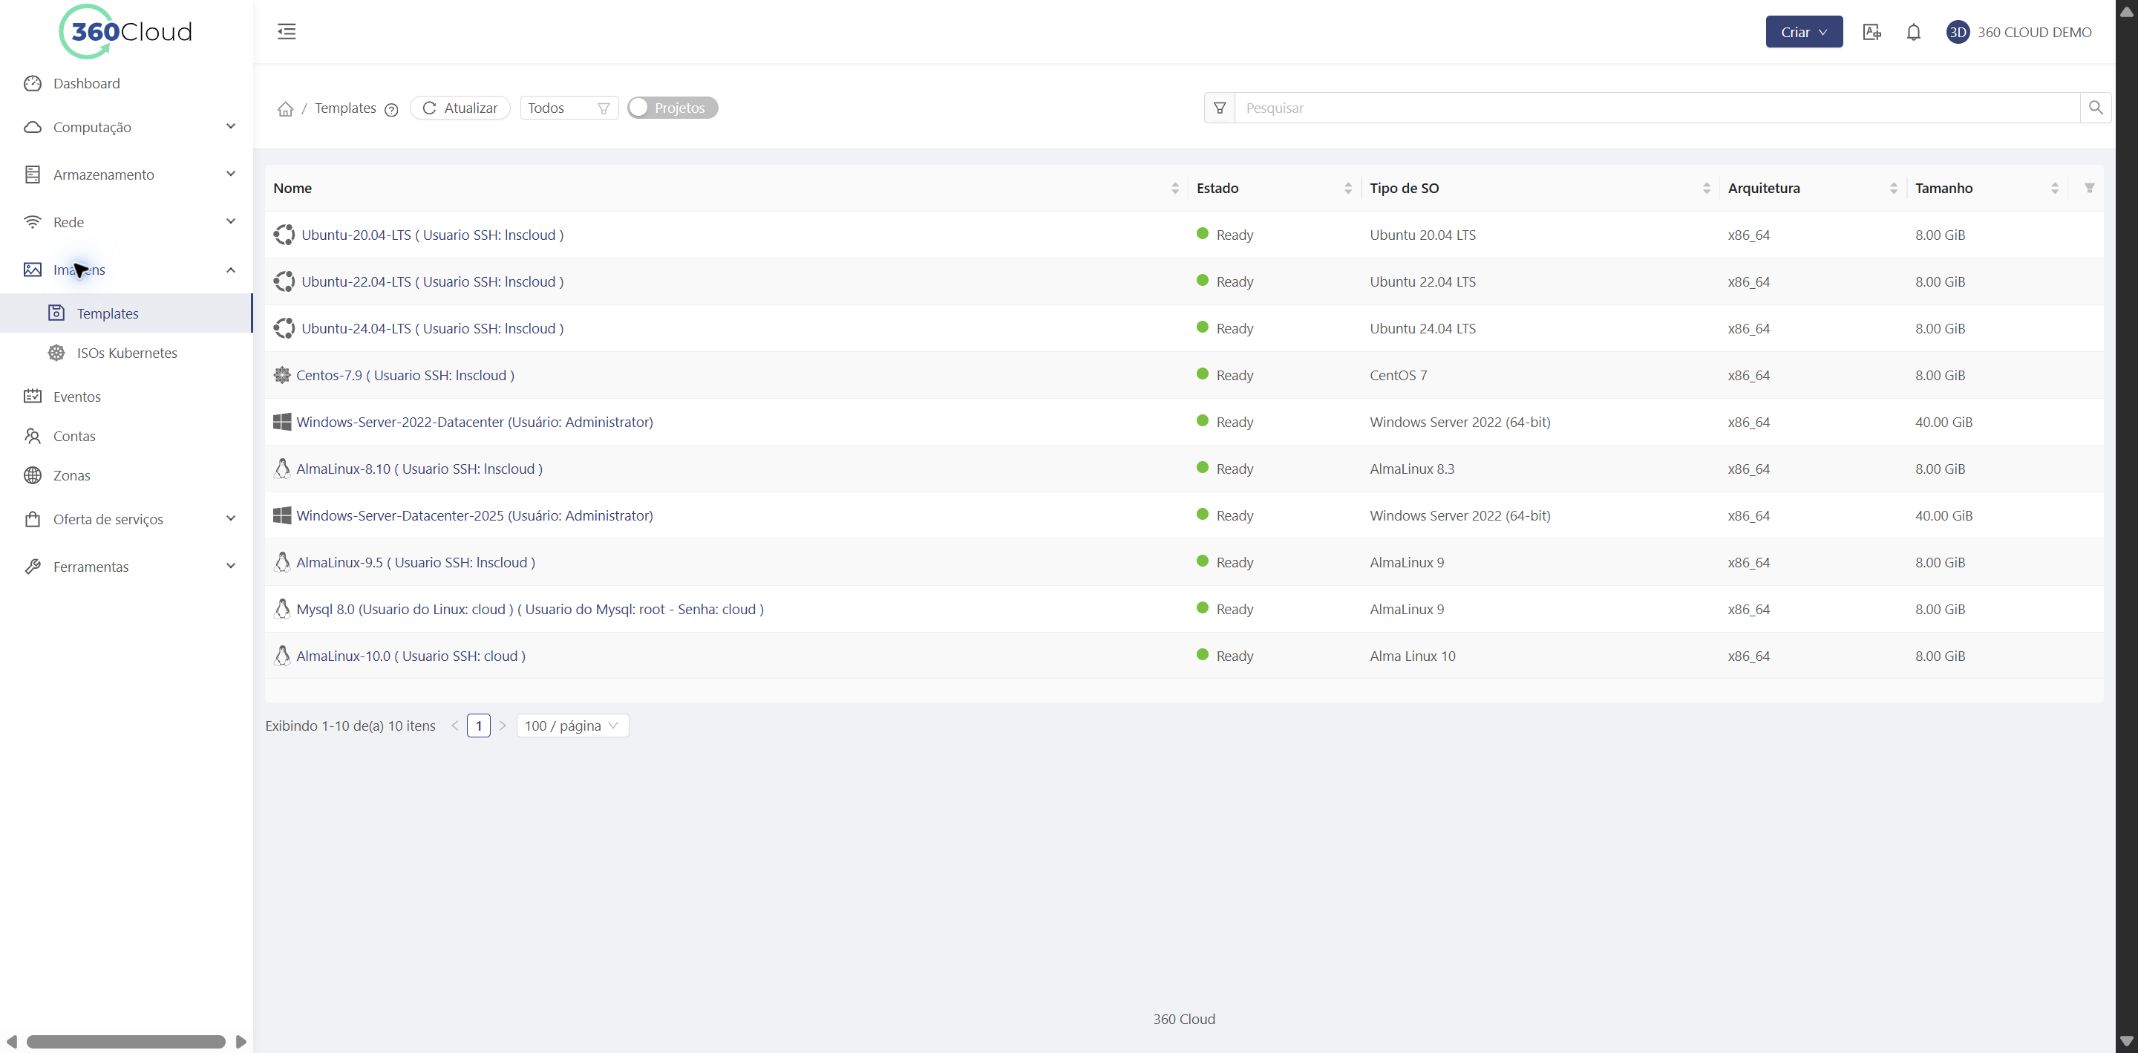Open Contas in sidebar
The width and height of the screenshot is (2138, 1053).
pyautogui.click(x=126, y=436)
